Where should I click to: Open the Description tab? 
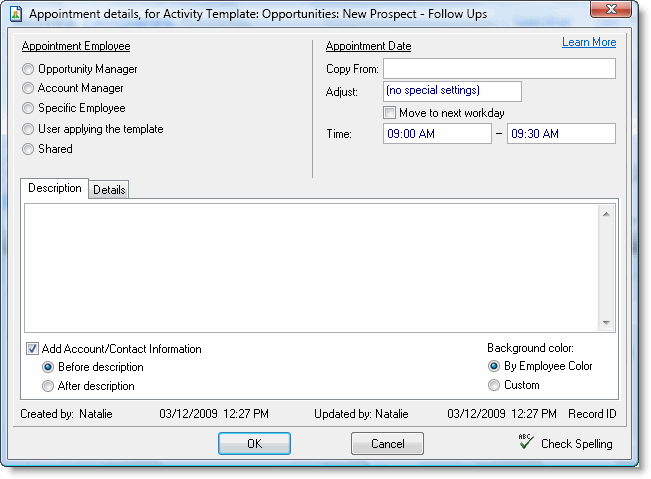coord(55,189)
